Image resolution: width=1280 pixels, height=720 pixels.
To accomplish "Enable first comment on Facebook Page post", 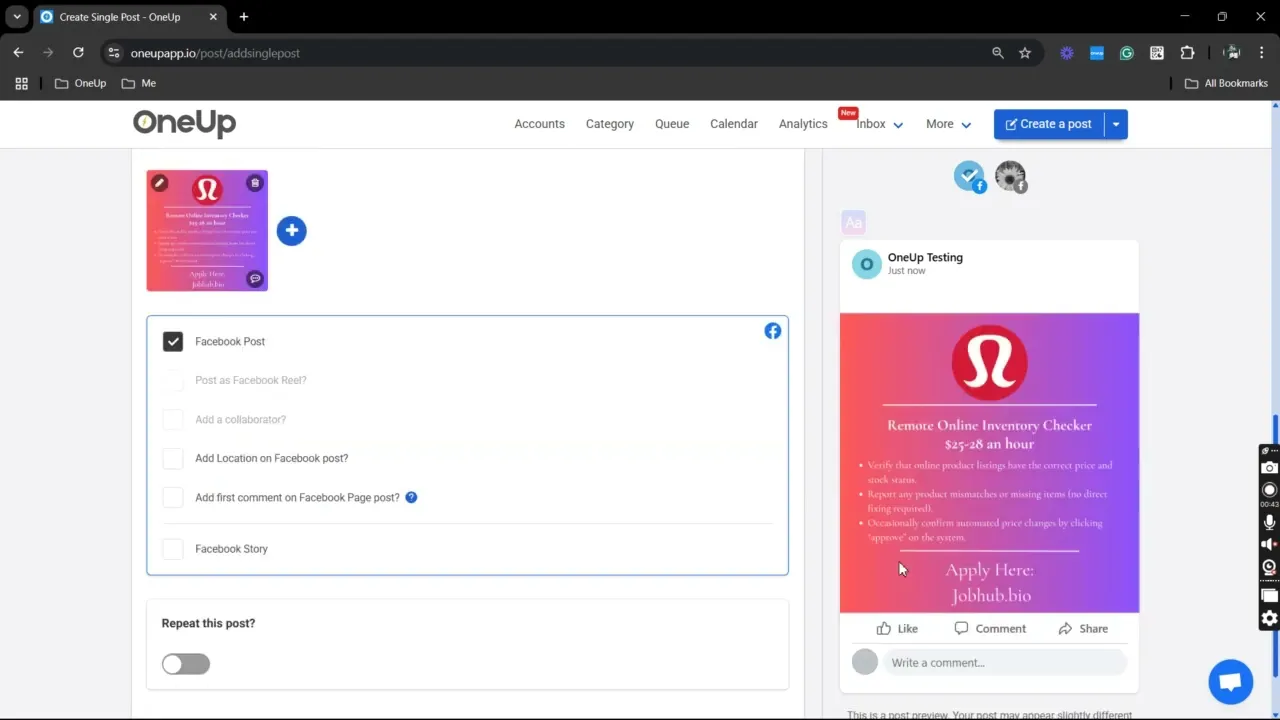I will coord(173,497).
